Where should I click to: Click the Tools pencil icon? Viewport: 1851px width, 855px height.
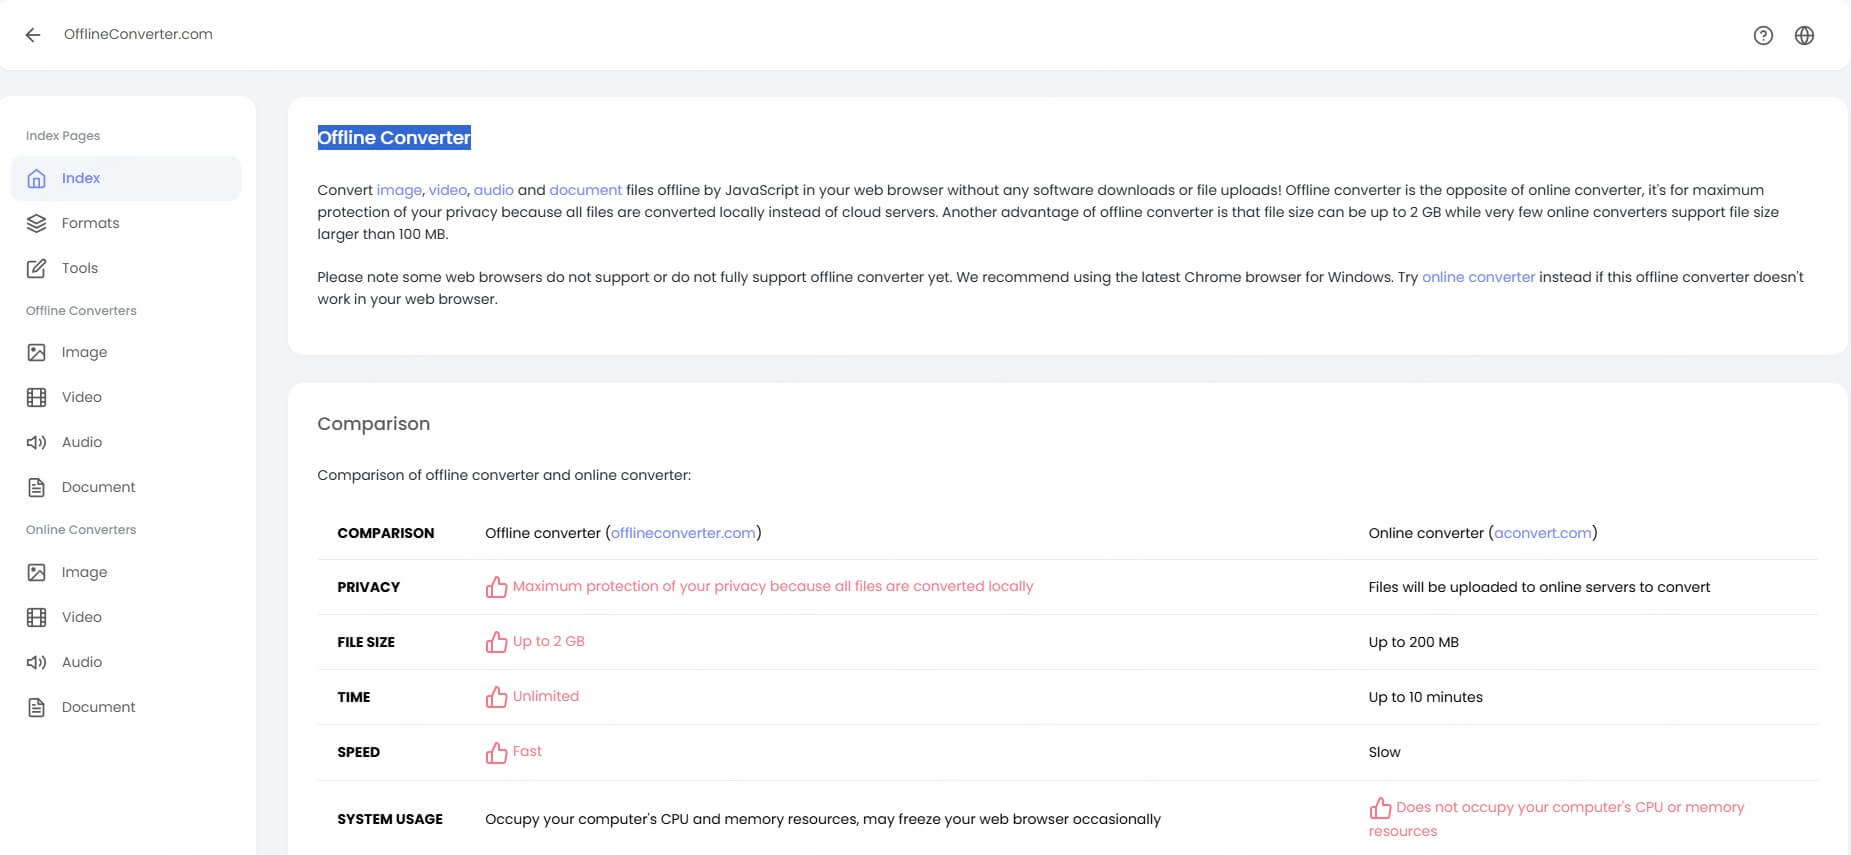[37, 268]
